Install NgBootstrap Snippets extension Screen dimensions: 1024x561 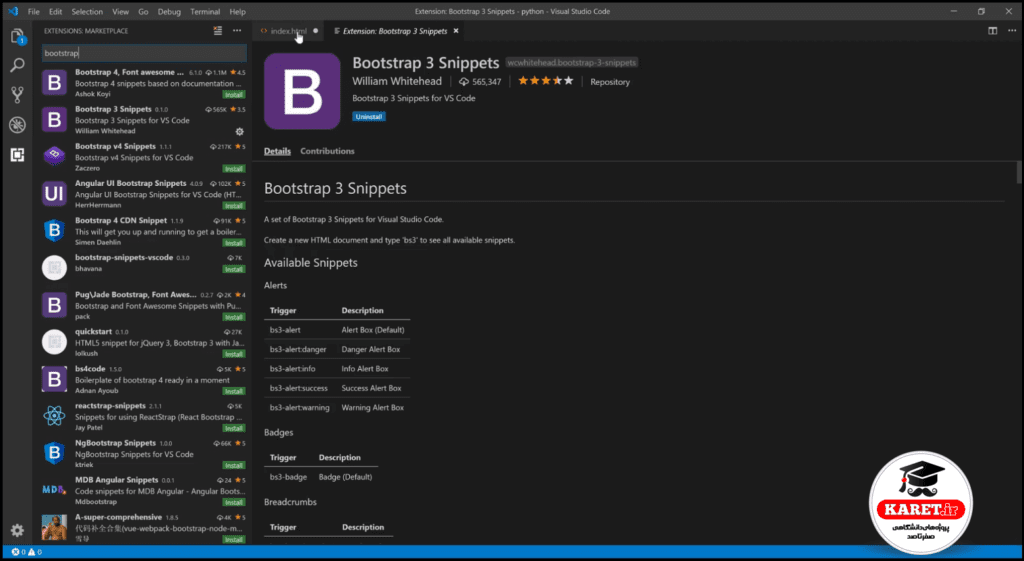pos(234,466)
